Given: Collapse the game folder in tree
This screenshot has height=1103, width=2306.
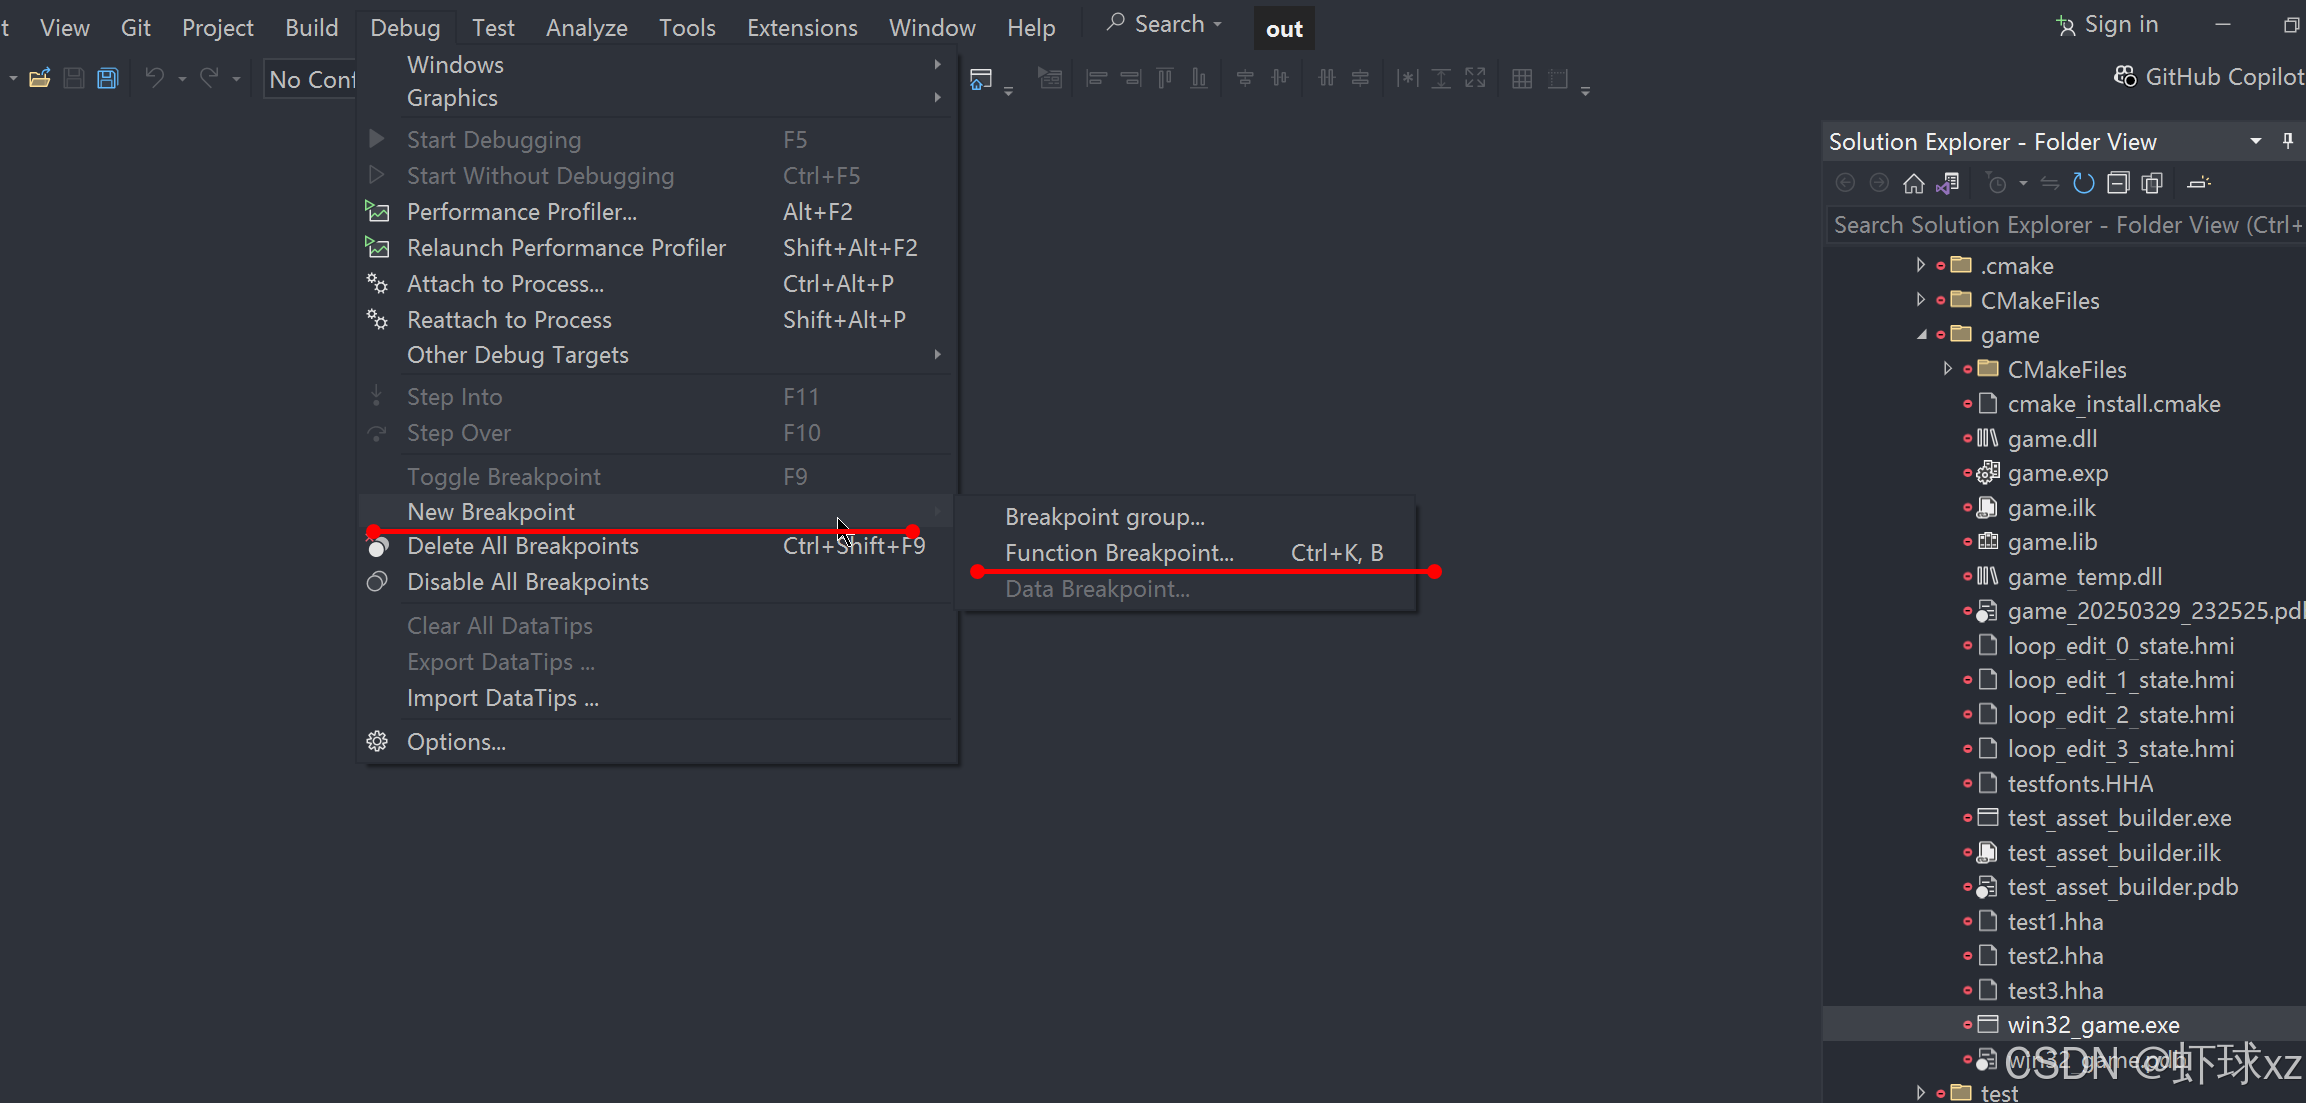Looking at the screenshot, I should [x=1920, y=335].
